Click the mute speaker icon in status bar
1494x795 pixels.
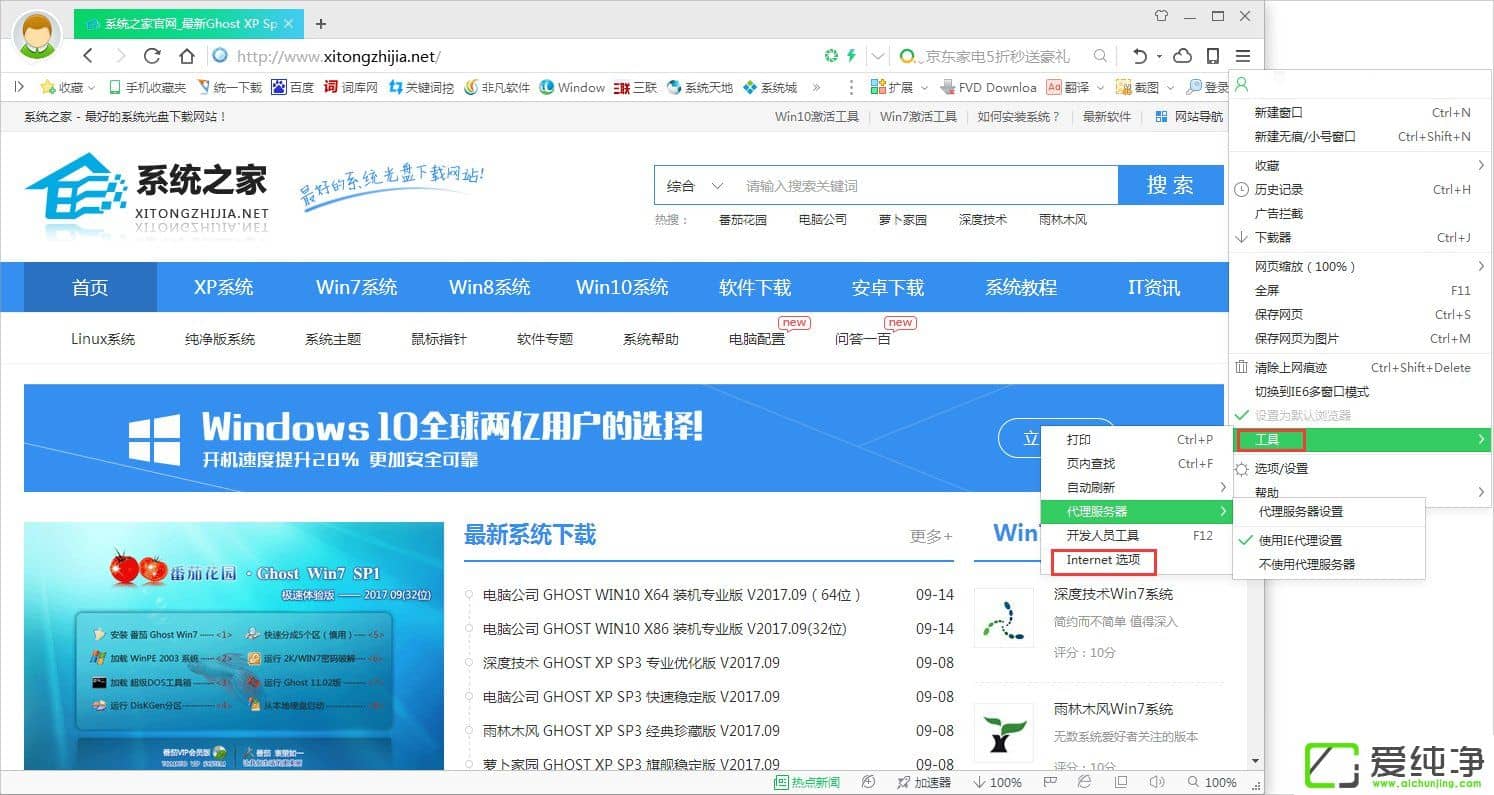point(1157,781)
